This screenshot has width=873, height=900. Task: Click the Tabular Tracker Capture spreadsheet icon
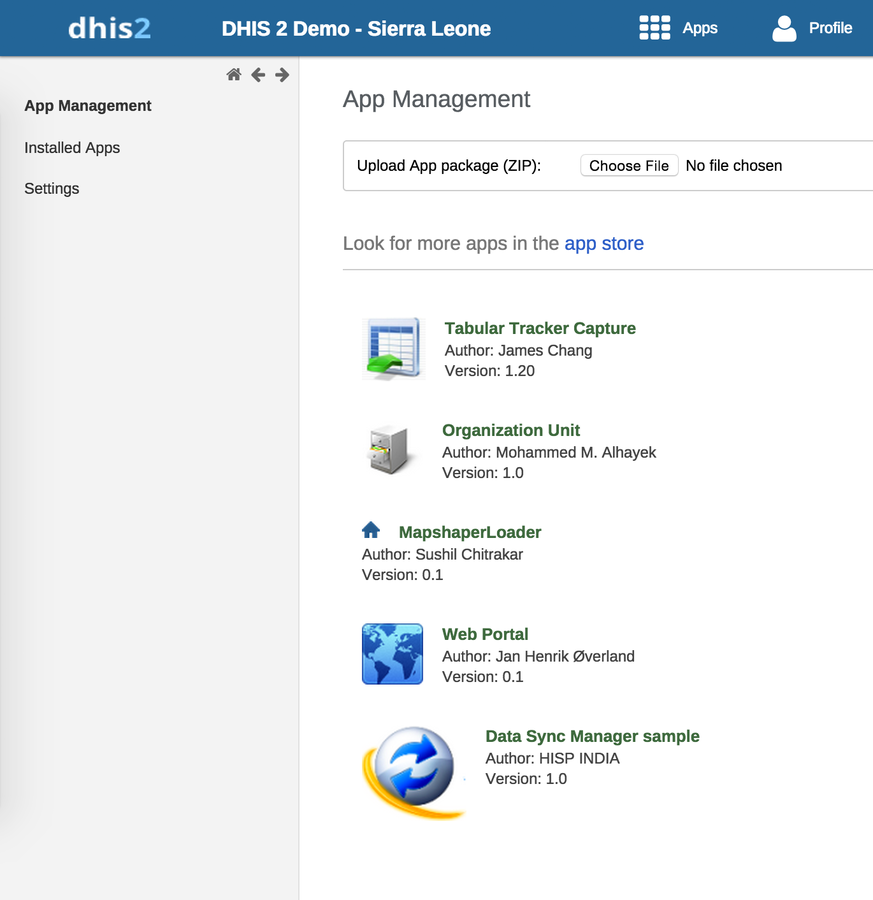(x=394, y=348)
